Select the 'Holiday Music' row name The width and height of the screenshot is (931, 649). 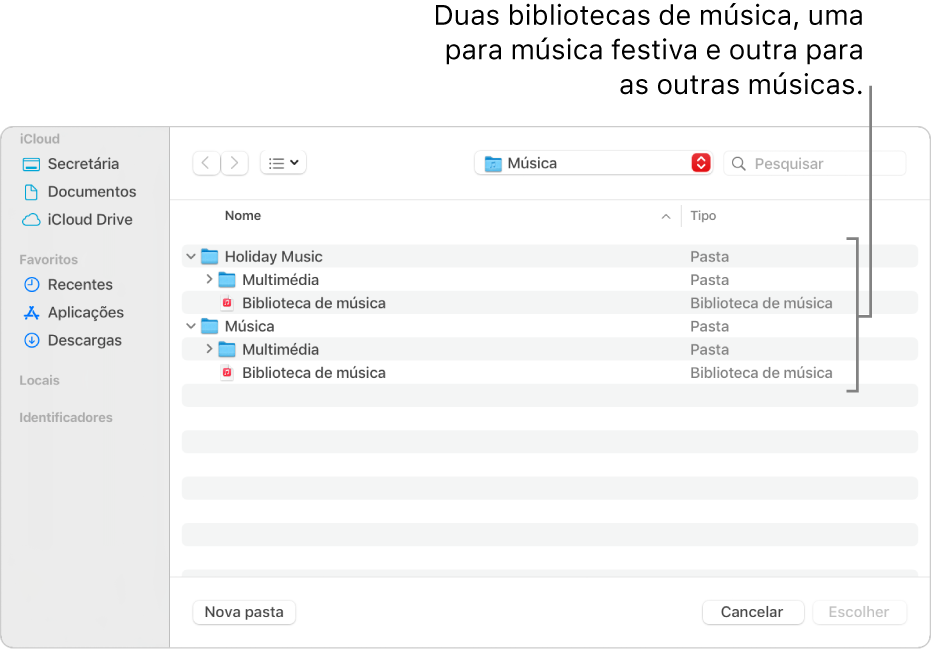(274, 257)
